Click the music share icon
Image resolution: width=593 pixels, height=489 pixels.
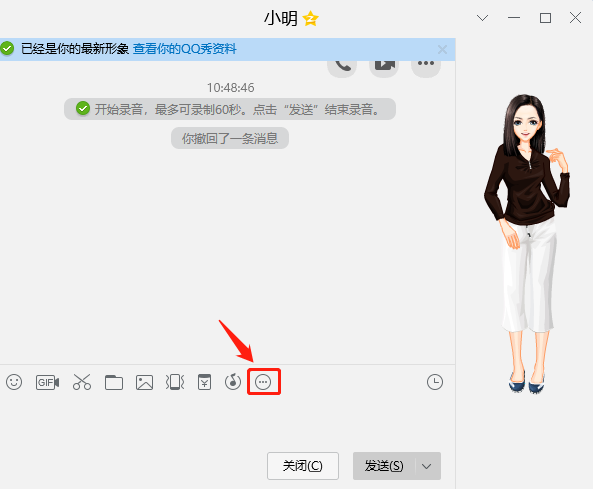click(x=233, y=382)
